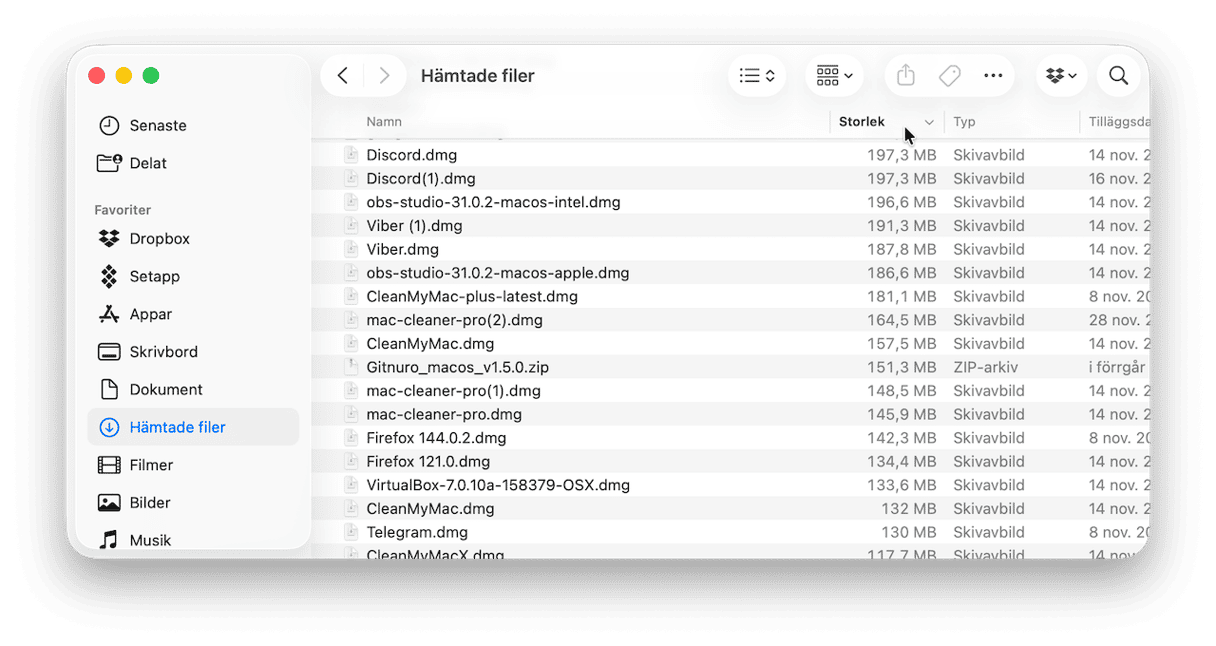This screenshot has height=646, width=1216.
Task: Click the ZIP-arkiv type cell
Action: pos(986,367)
